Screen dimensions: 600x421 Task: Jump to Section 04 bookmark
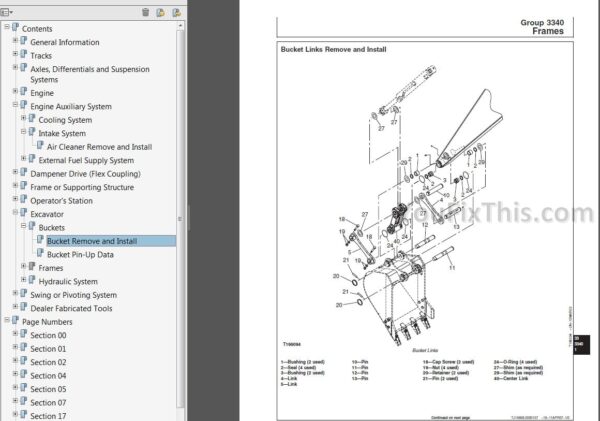[x=48, y=375]
